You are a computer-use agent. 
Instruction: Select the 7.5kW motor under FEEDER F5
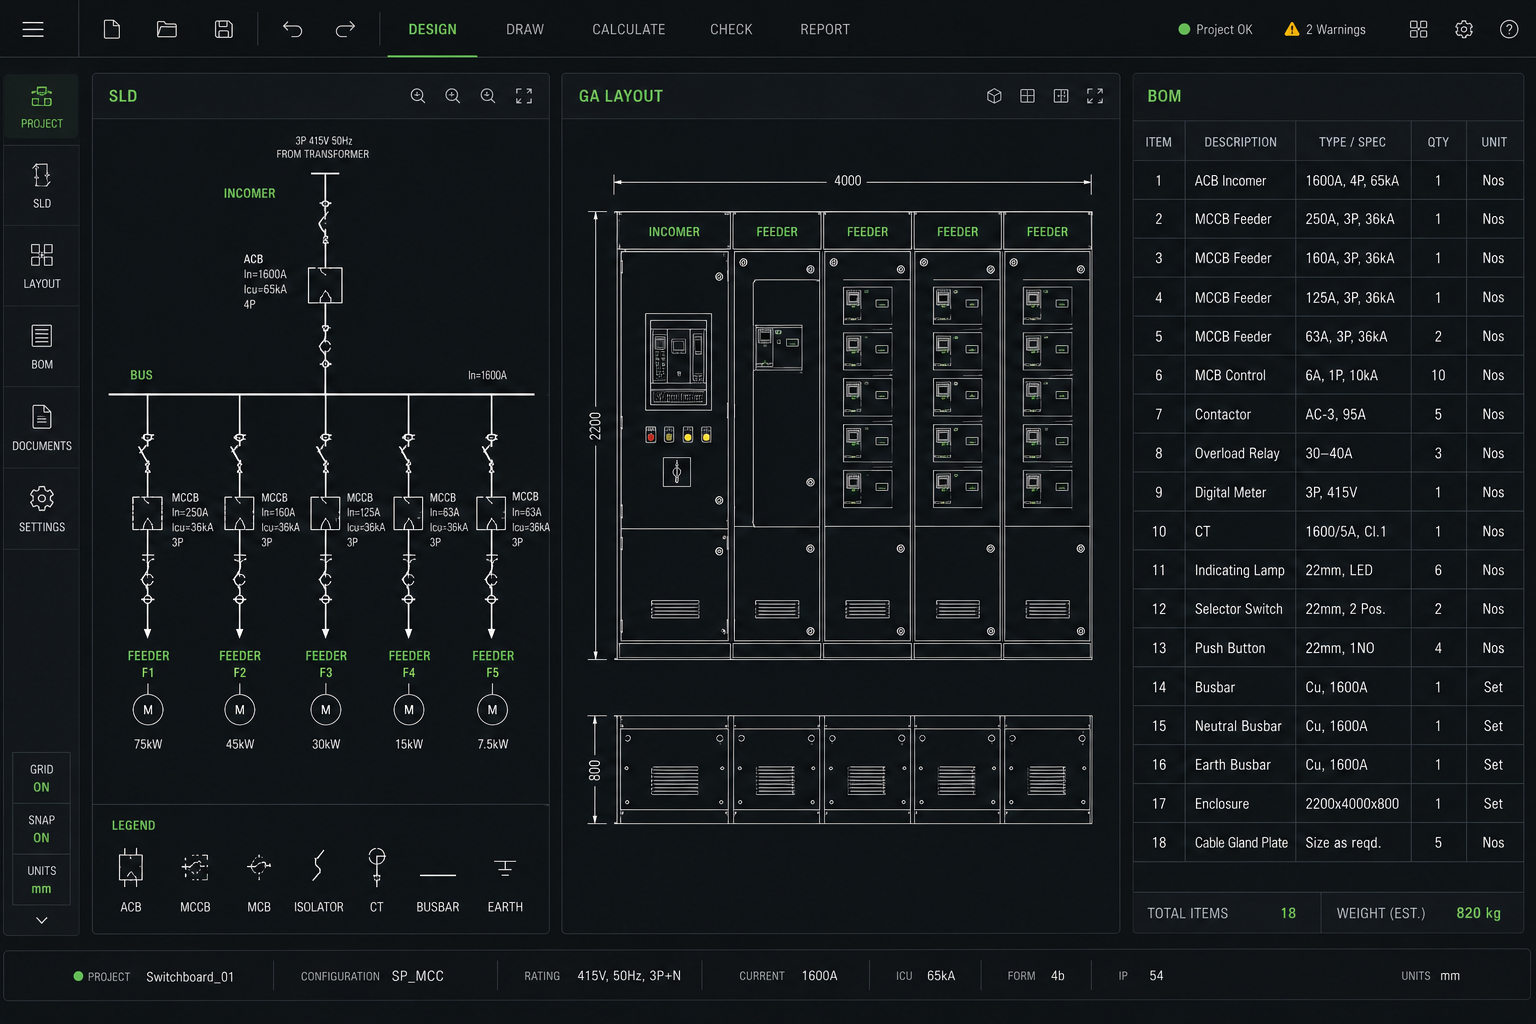pyautogui.click(x=492, y=710)
